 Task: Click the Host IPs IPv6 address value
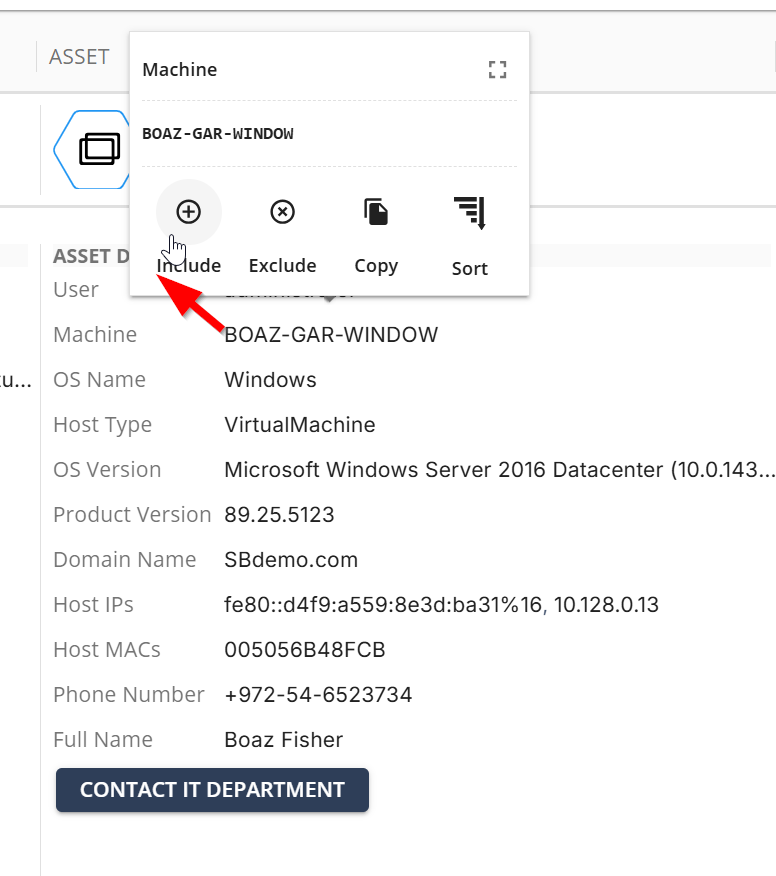click(x=383, y=604)
